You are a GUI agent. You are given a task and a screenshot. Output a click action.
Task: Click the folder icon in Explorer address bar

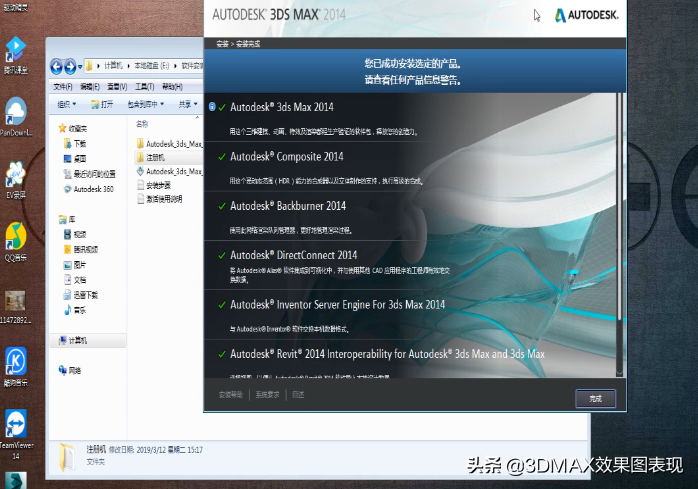point(89,66)
